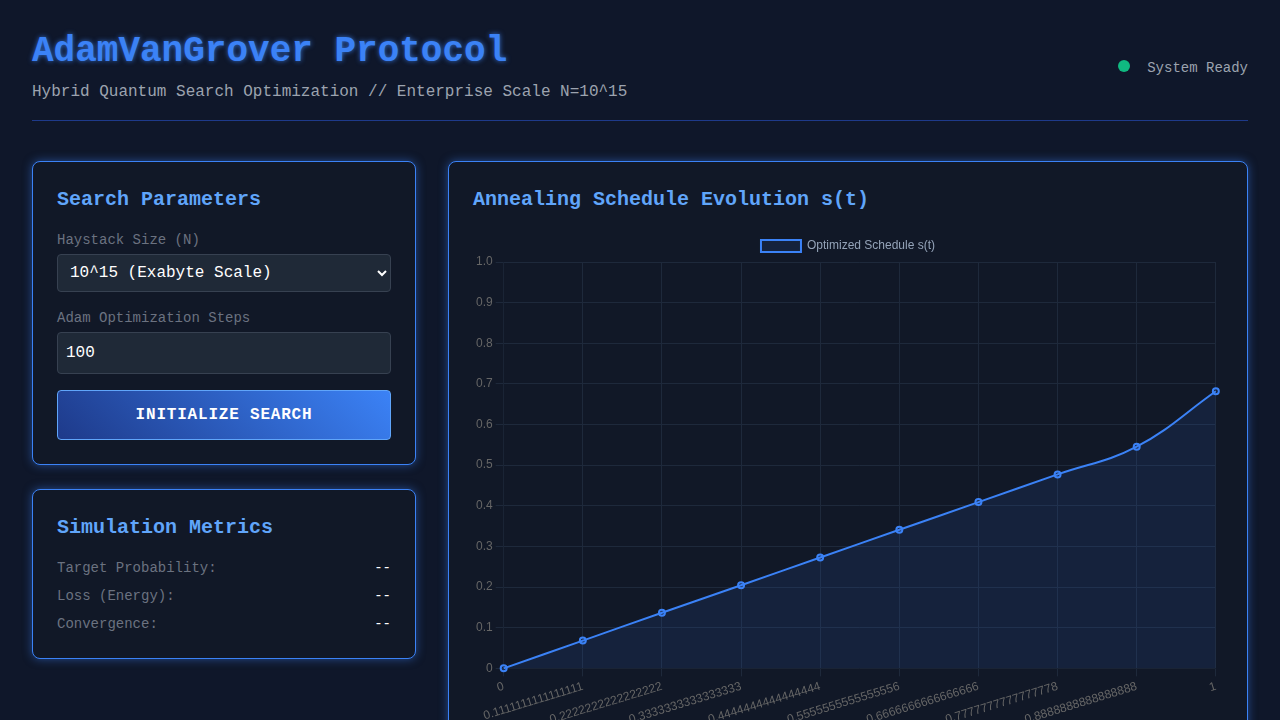The width and height of the screenshot is (1280, 720).
Task: Click the data point at x=0.889
Action: coord(1137,447)
